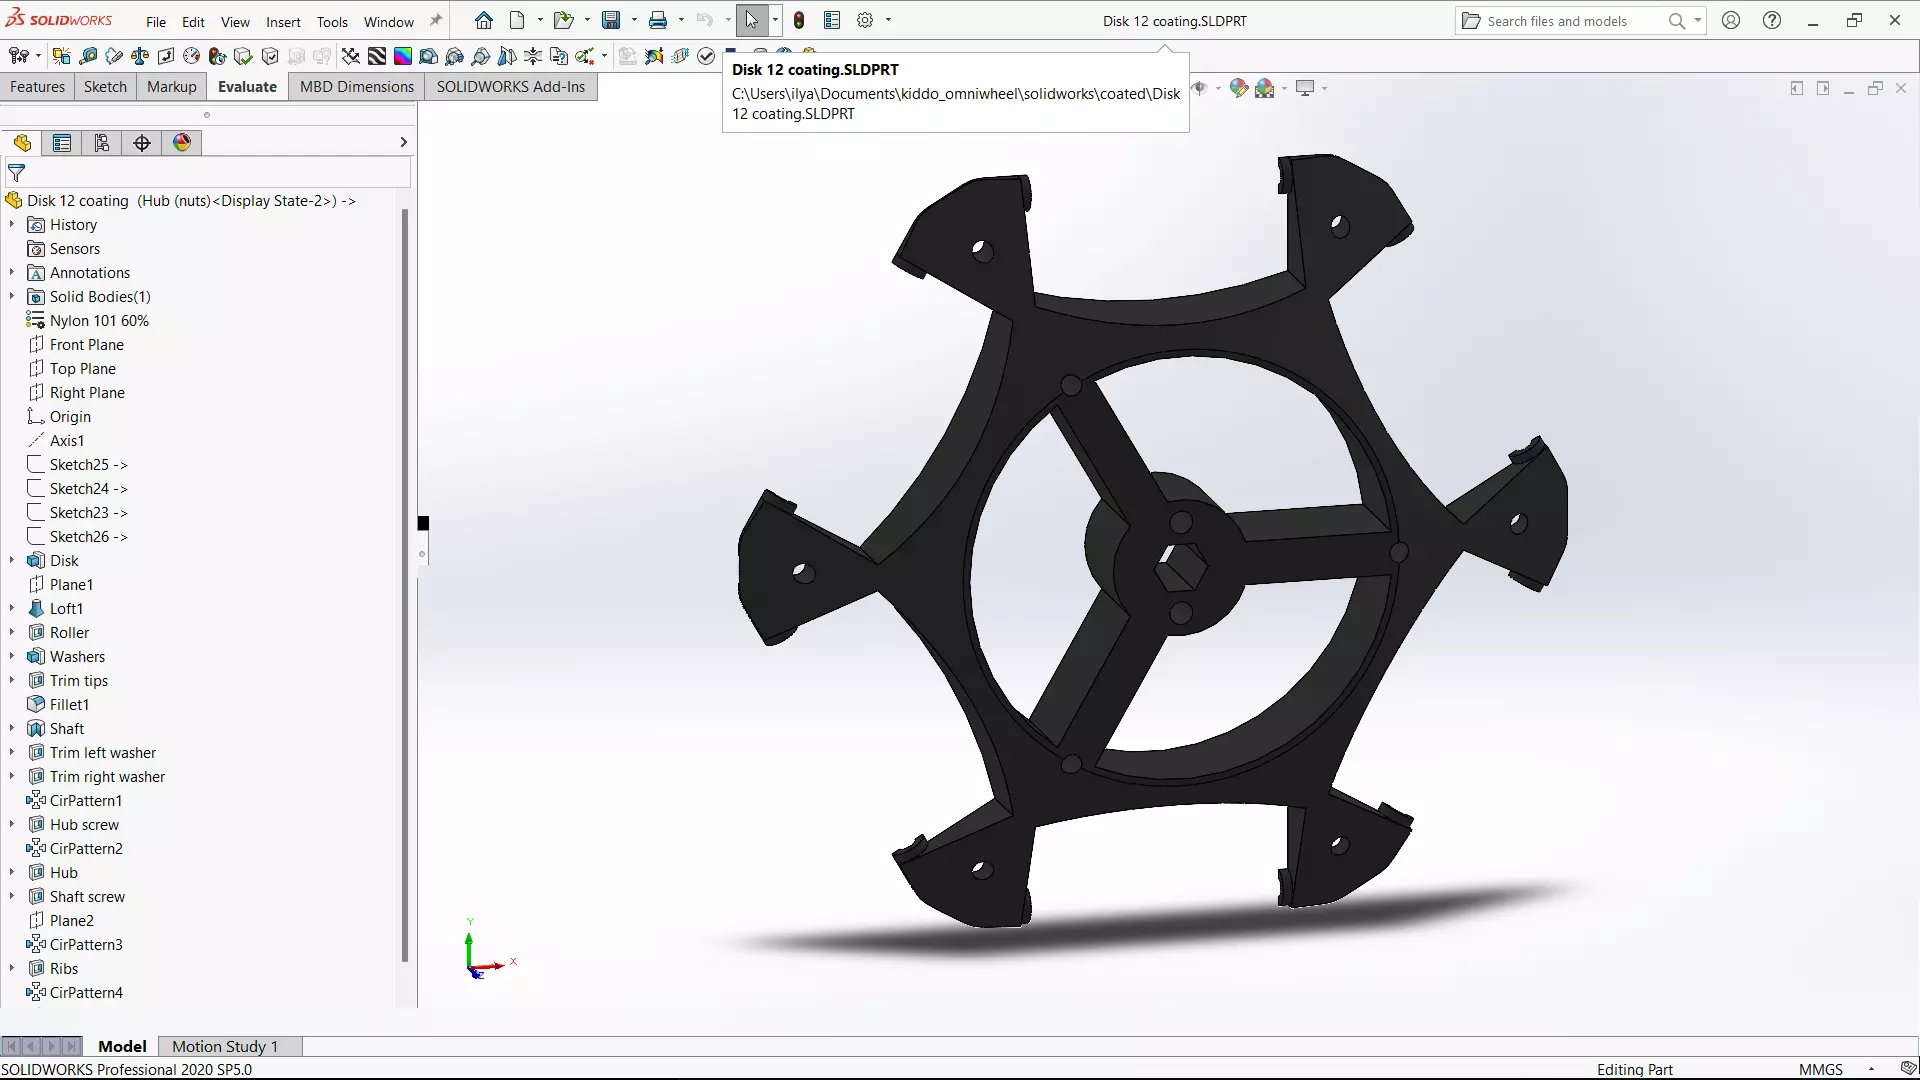The width and height of the screenshot is (1920, 1080).
Task: Click the filter funnel icon in tree
Action: 16,173
